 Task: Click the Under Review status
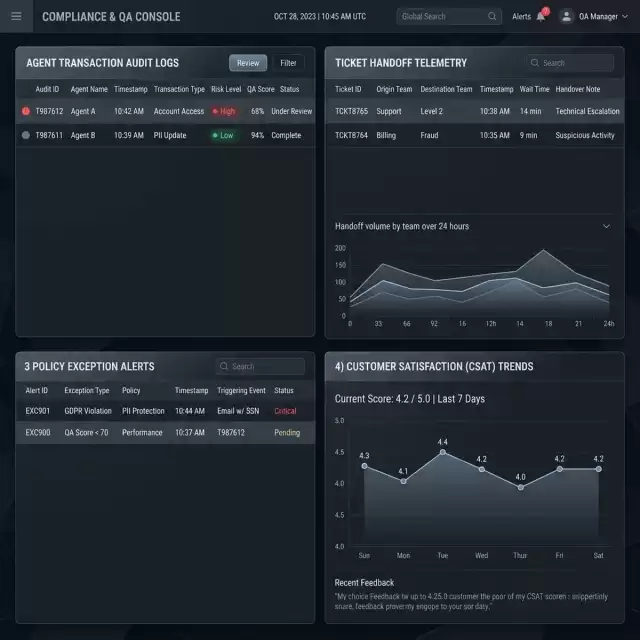pyautogui.click(x=291, y=111)
